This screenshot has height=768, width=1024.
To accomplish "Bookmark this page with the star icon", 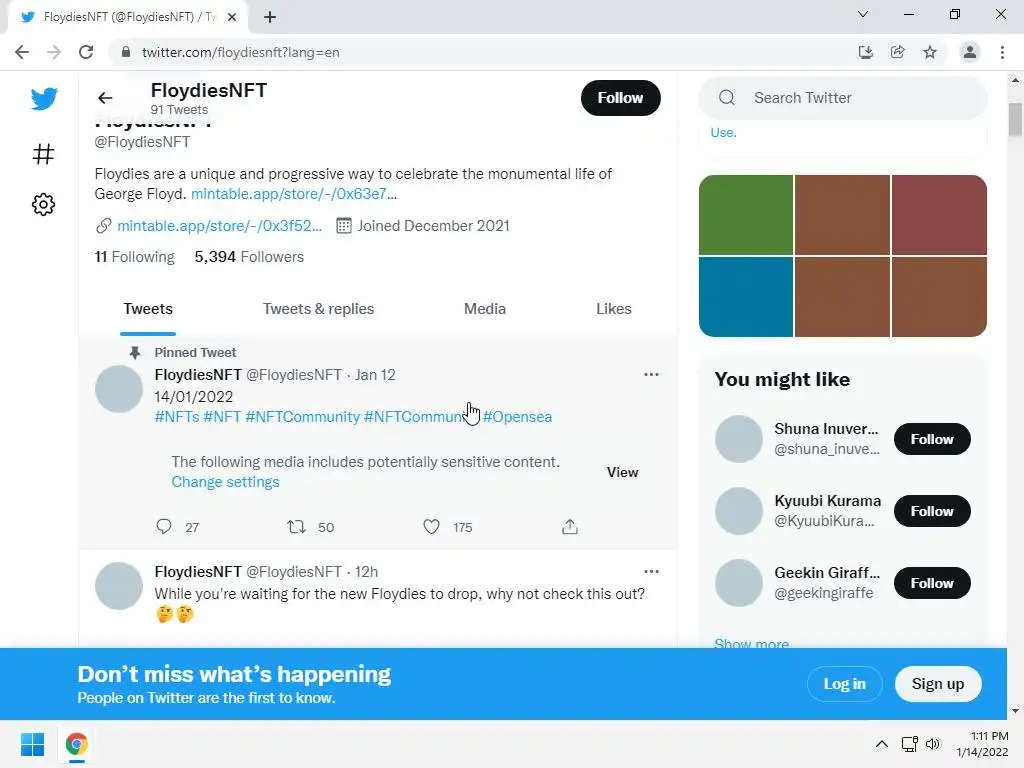I will 930,52.
